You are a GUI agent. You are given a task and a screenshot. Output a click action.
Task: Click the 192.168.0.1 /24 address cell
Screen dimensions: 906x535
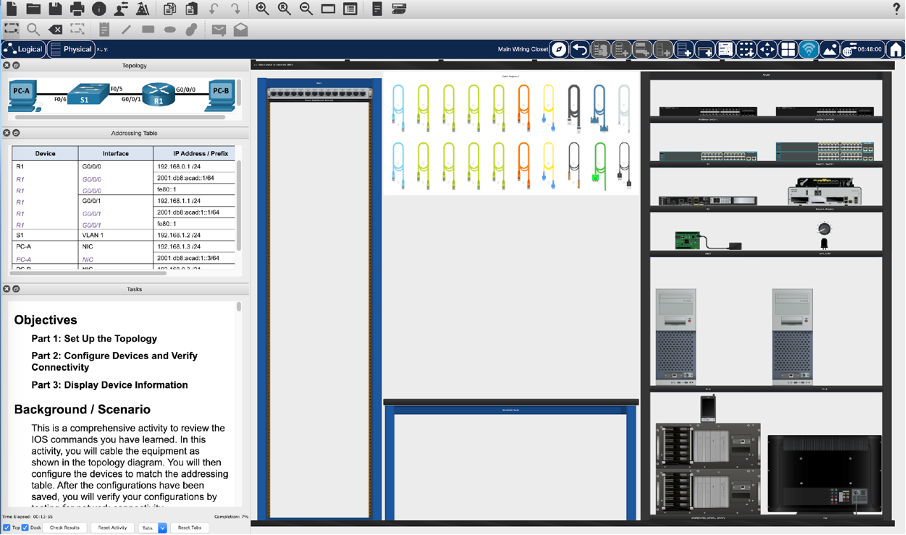click(194, 166)
